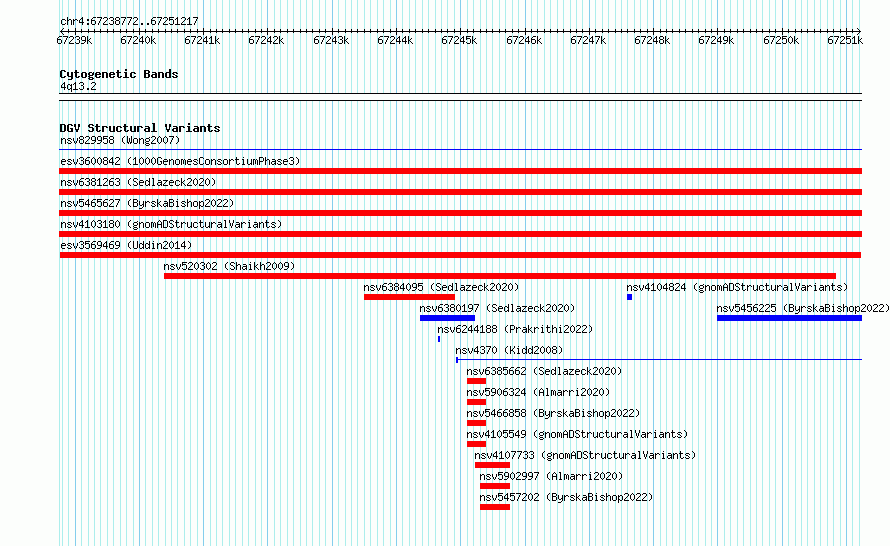Image resolution: width=890 pixels, height=546 pixels.
Task: Click the blue nsv6380197 variant bar
Action: pos(447,318)
